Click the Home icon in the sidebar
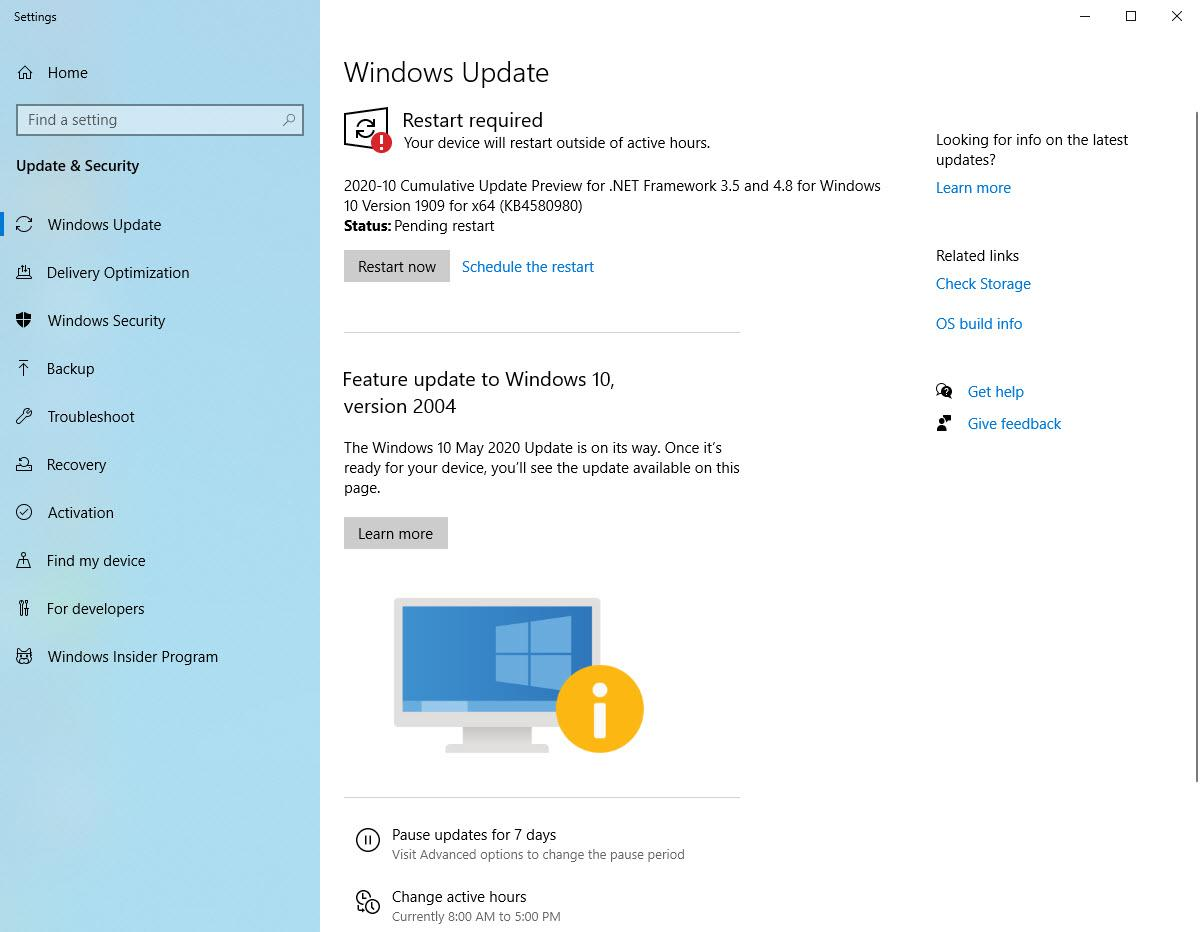The height and width of the screenshot is (932, 1200). 25,73
